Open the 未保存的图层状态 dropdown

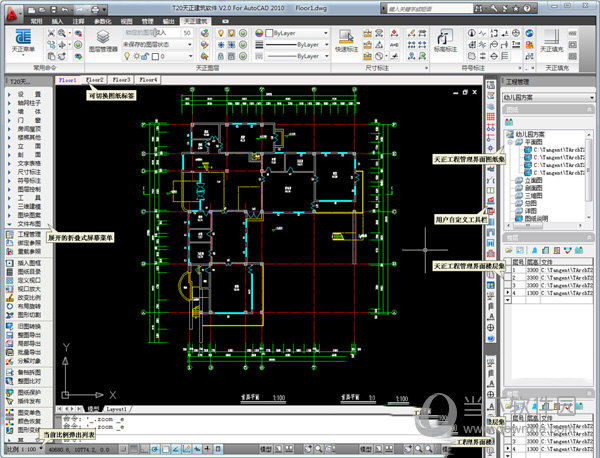pyautogui.click(x=157, y=45)
